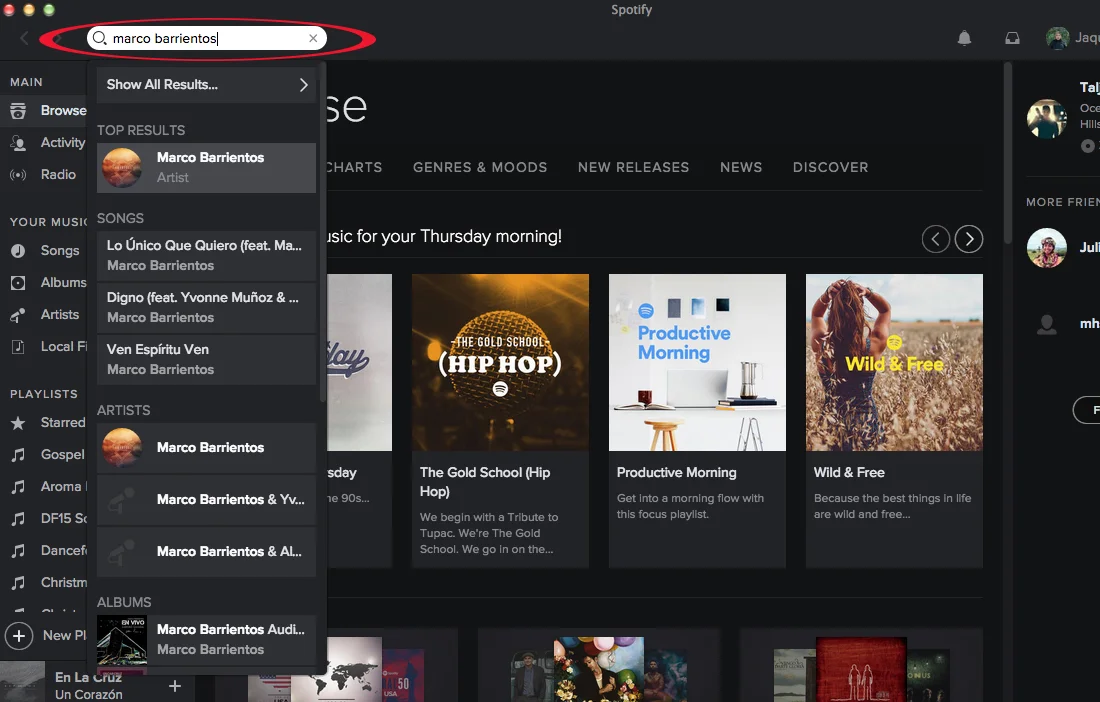The width and height of the screenshot is (1100, 702).
Task: Click the New Playlist plus circle icon
Action: click(19, 636)
